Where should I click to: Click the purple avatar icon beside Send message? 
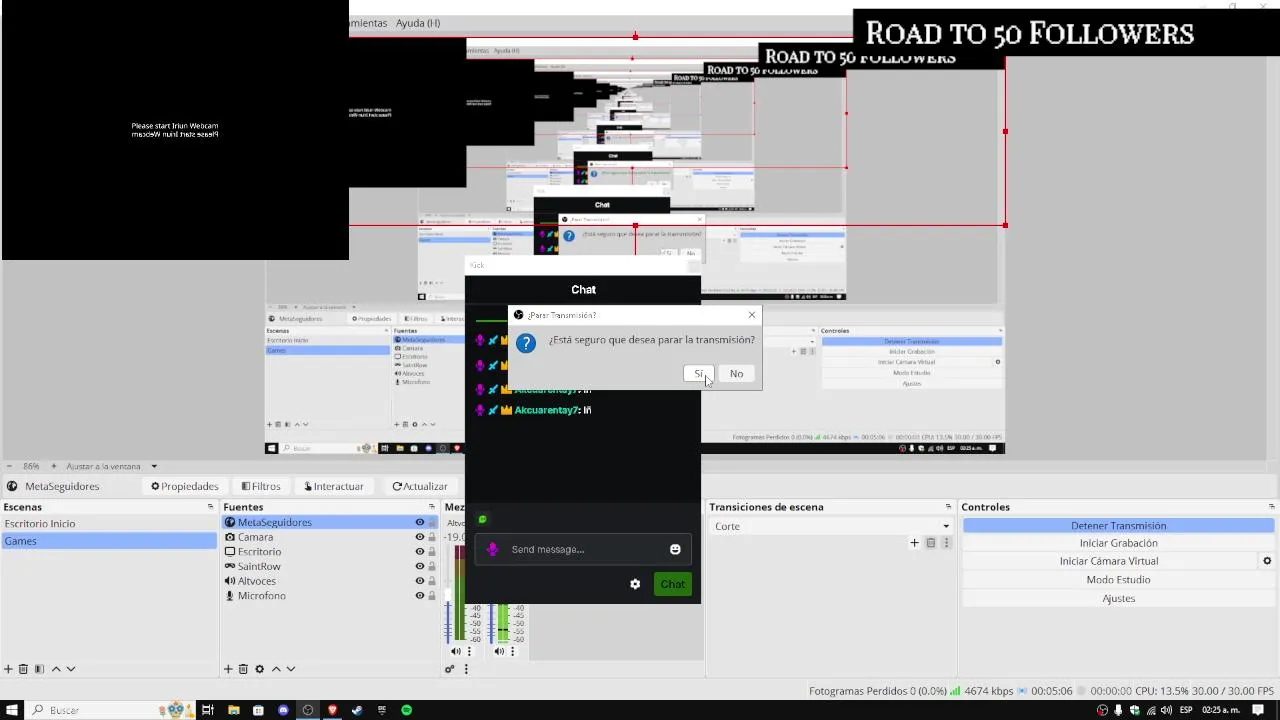[x=492, y=549]
